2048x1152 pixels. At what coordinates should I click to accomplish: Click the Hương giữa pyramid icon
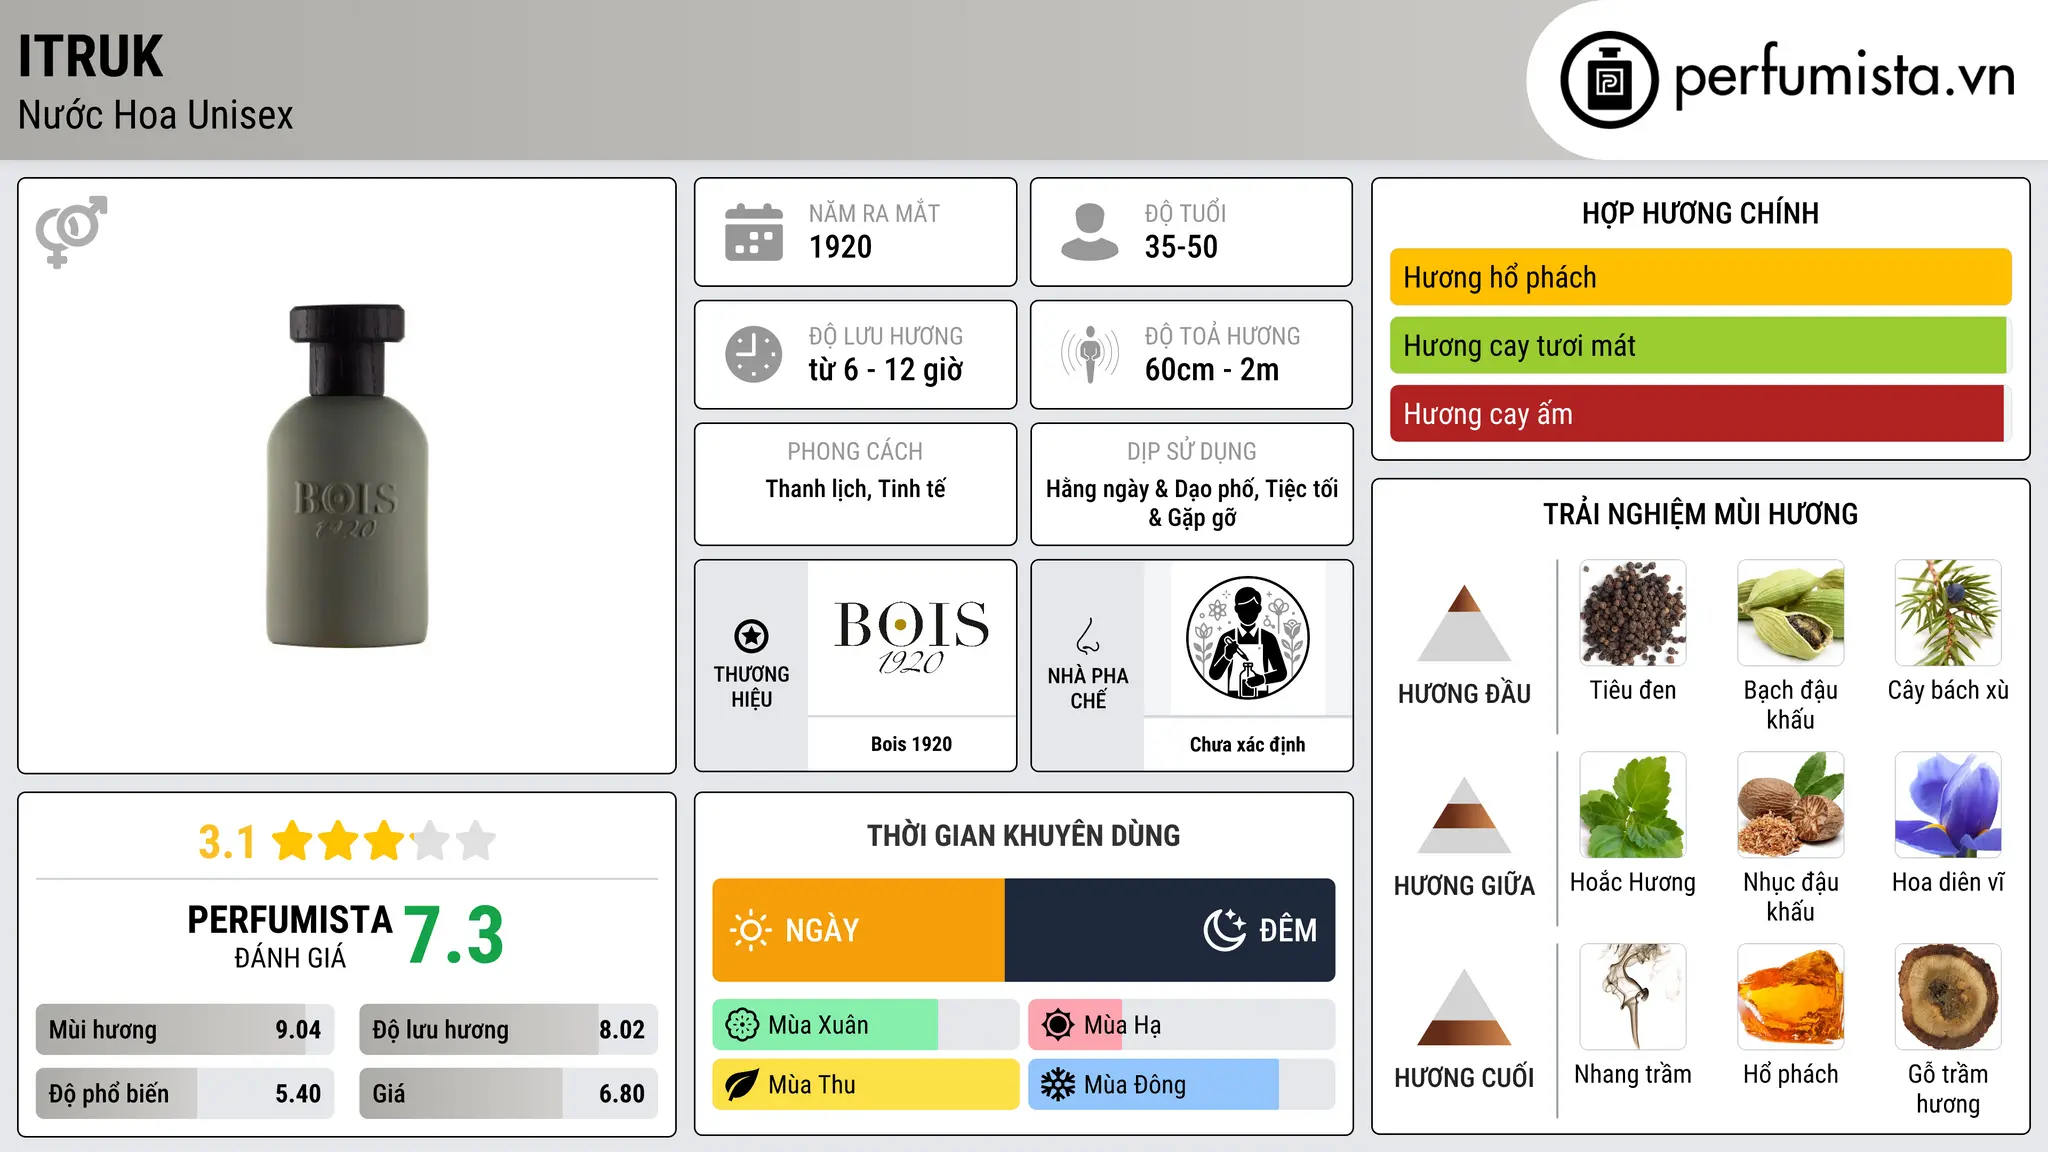[x=1464, y=815]
